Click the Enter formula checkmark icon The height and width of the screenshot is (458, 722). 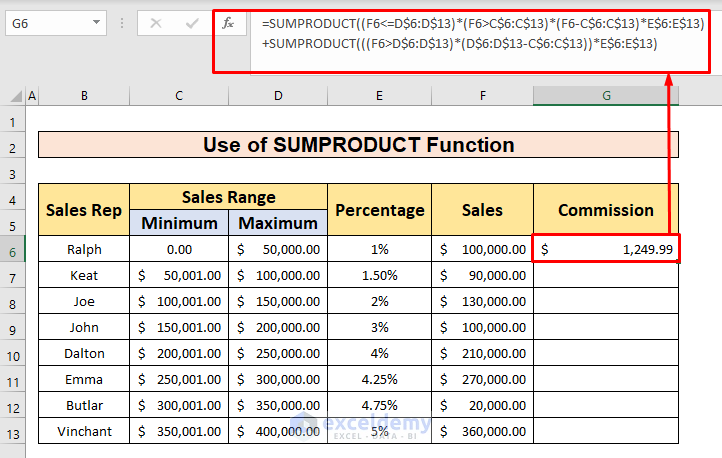[193, 22]
